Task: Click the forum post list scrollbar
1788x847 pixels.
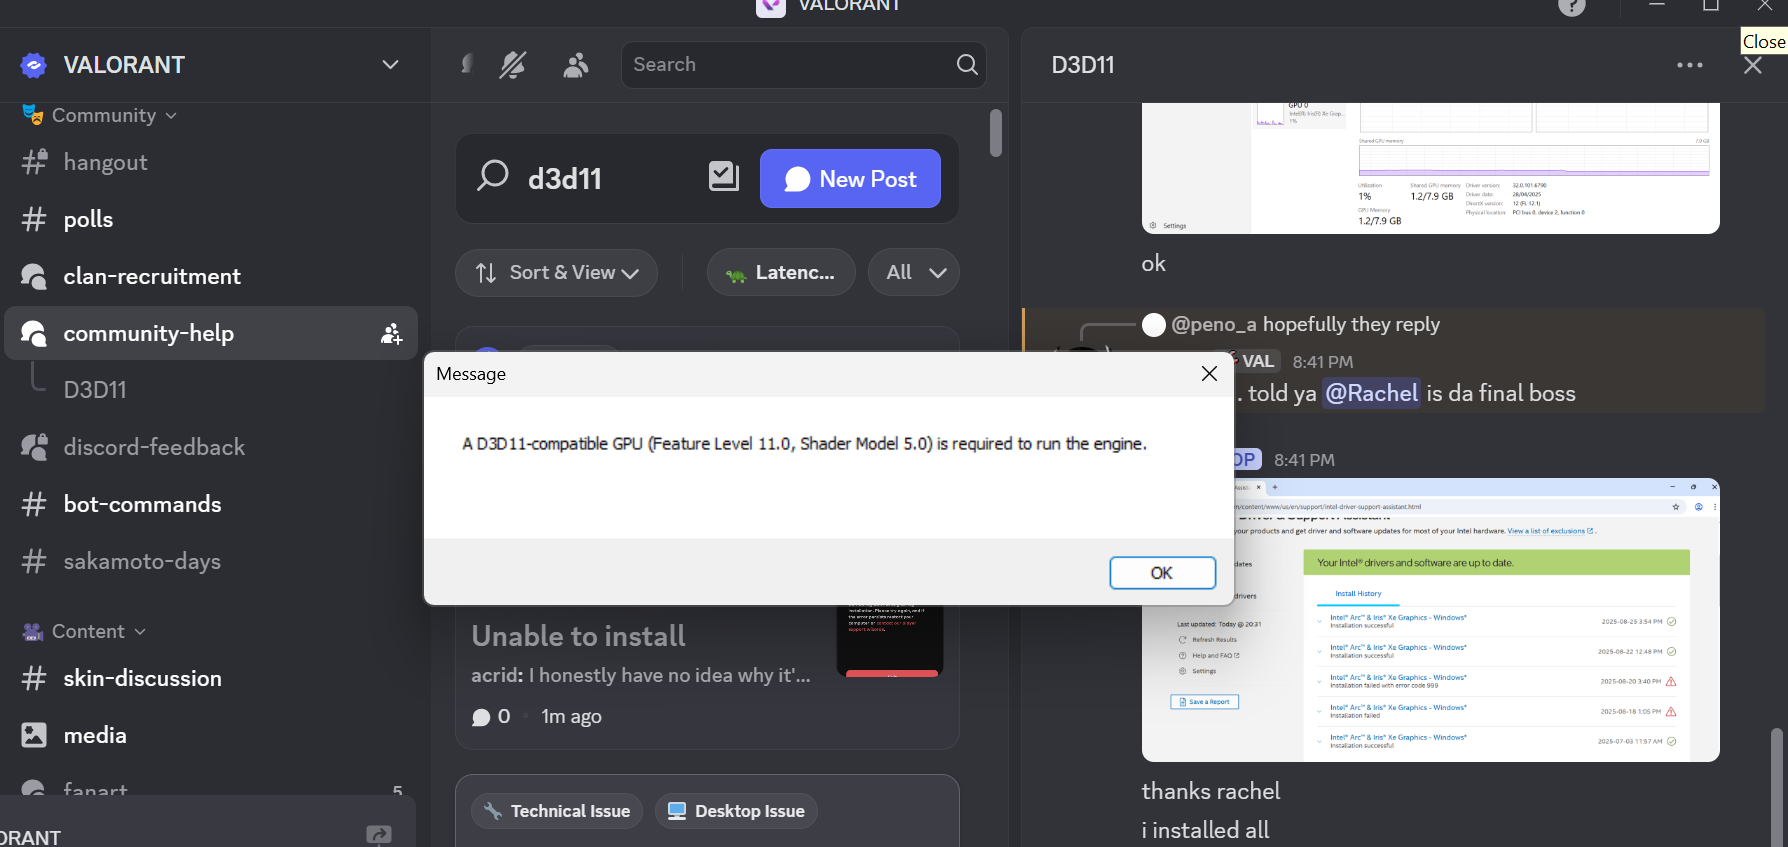Action: tap(996, 132)
